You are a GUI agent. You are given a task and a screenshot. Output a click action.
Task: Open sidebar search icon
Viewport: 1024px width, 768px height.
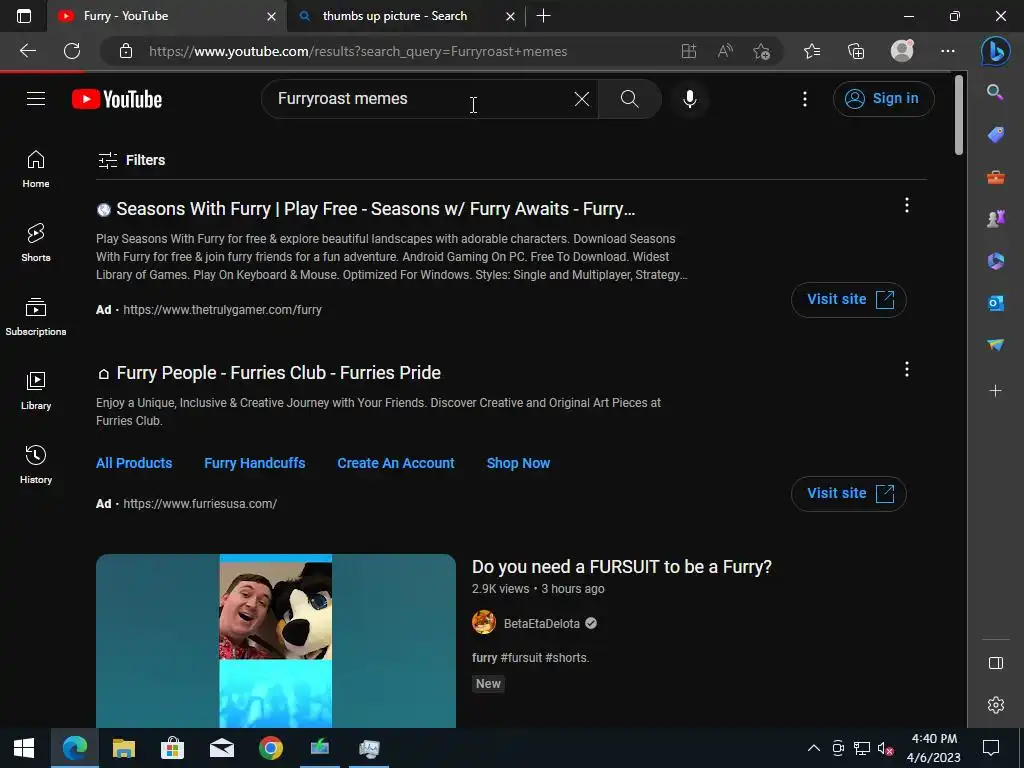pyautogui.click(x=995, y=92)
